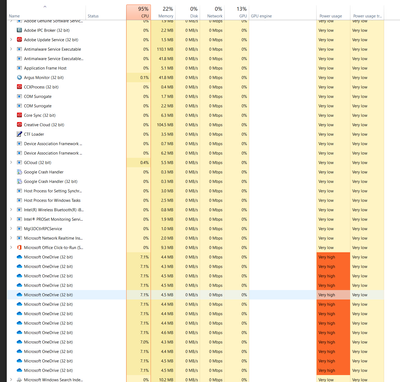Click the Argus Monitor process icon

point(19,77)
